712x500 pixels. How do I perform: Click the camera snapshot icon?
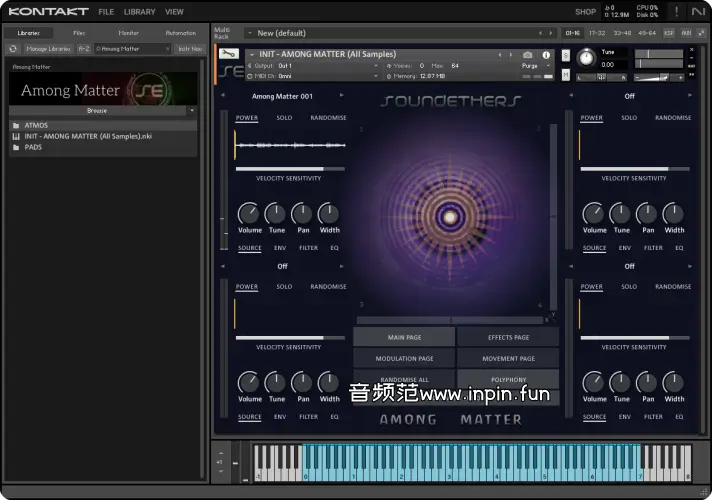tap(528, 54)
